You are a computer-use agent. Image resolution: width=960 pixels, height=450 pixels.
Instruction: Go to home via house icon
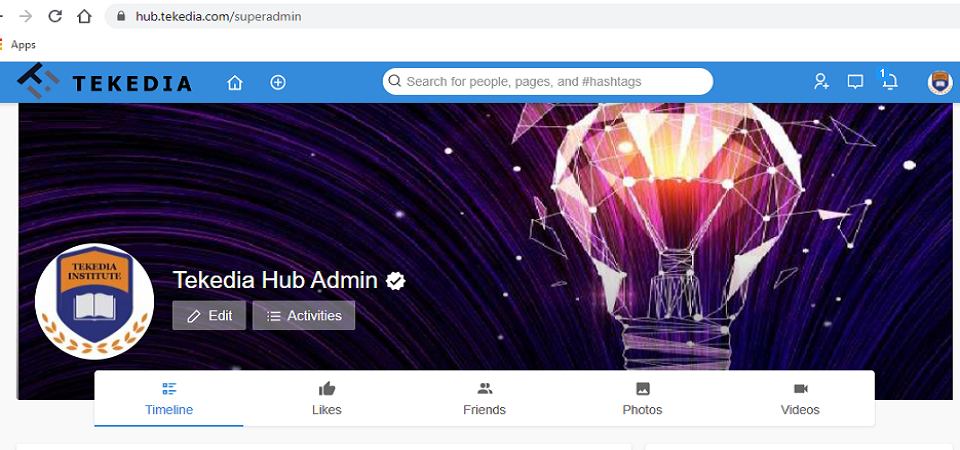(x=235, y=82)
